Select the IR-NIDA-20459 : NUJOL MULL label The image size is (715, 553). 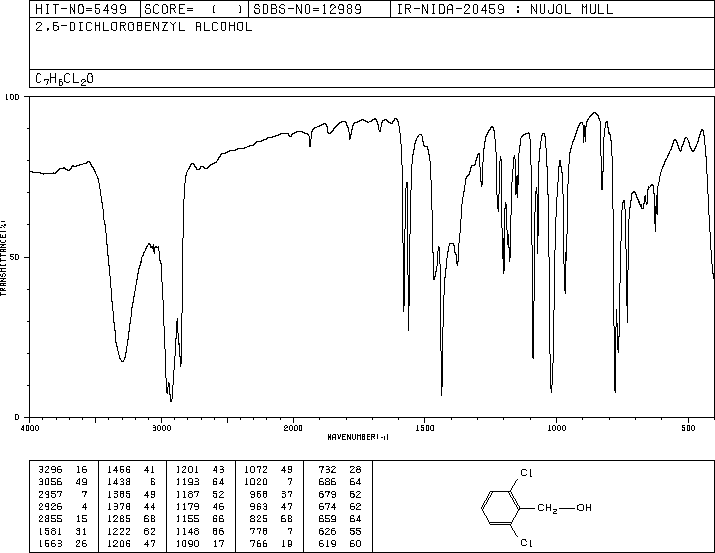[505, 9]
